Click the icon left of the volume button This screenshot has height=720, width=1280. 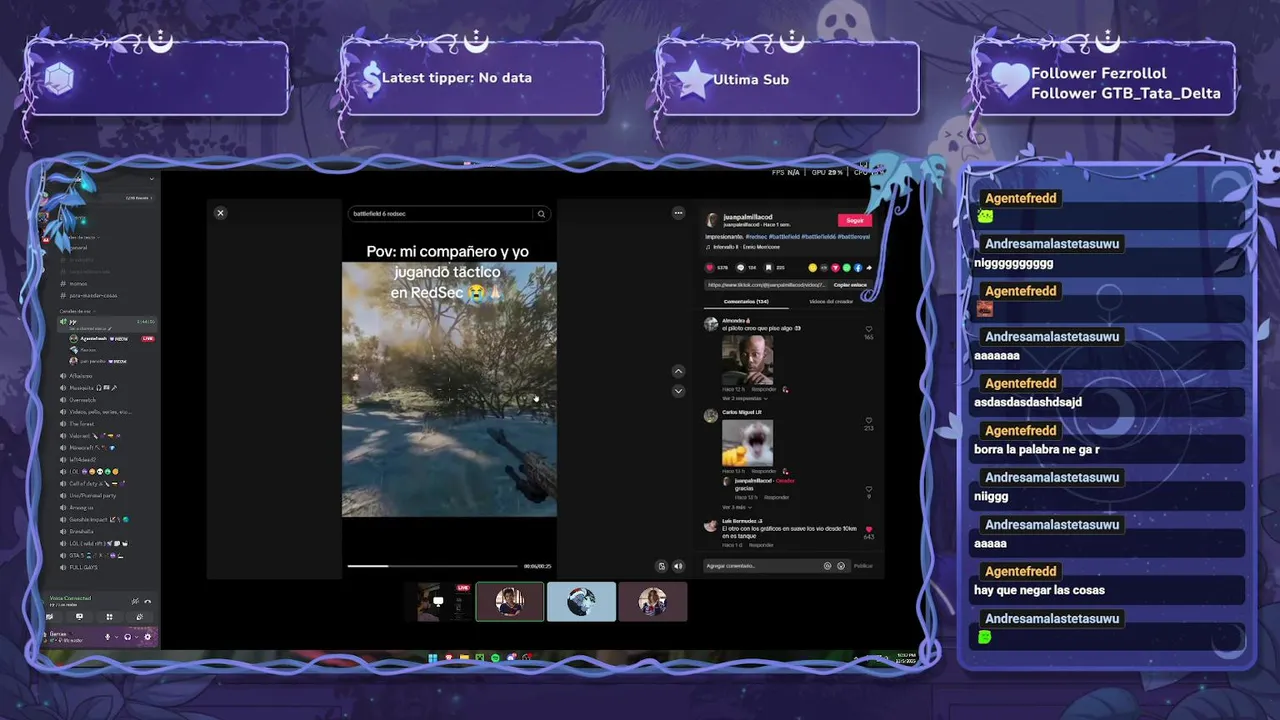(661, 566)
